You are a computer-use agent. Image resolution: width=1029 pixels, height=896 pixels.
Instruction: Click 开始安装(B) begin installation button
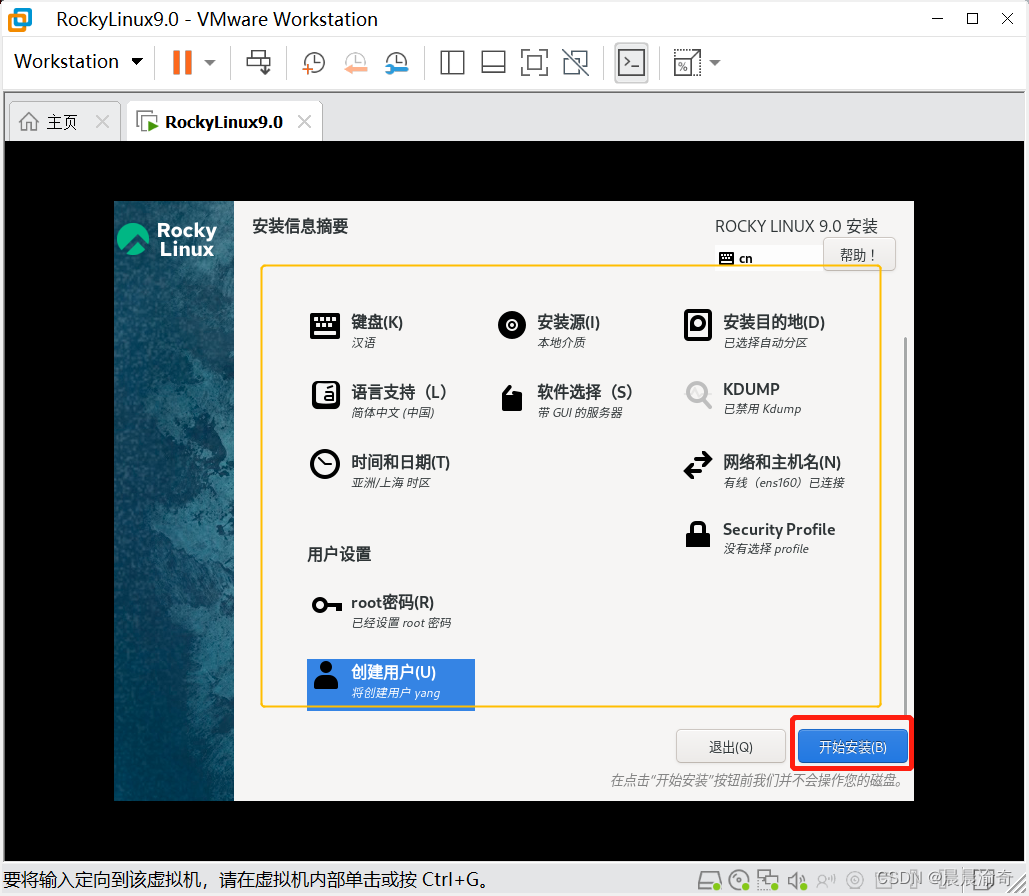(852, 747)
